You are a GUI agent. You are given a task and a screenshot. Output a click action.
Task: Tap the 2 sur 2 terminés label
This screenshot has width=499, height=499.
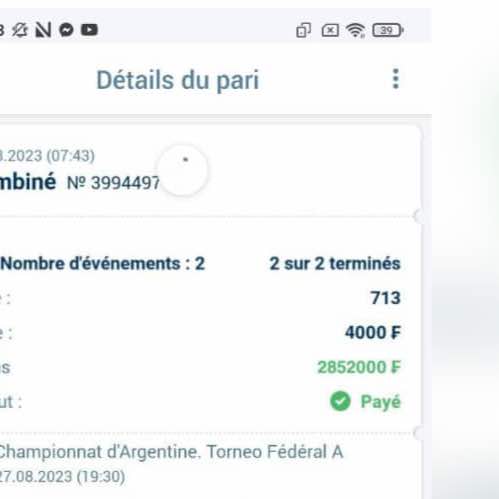[335, 264]
